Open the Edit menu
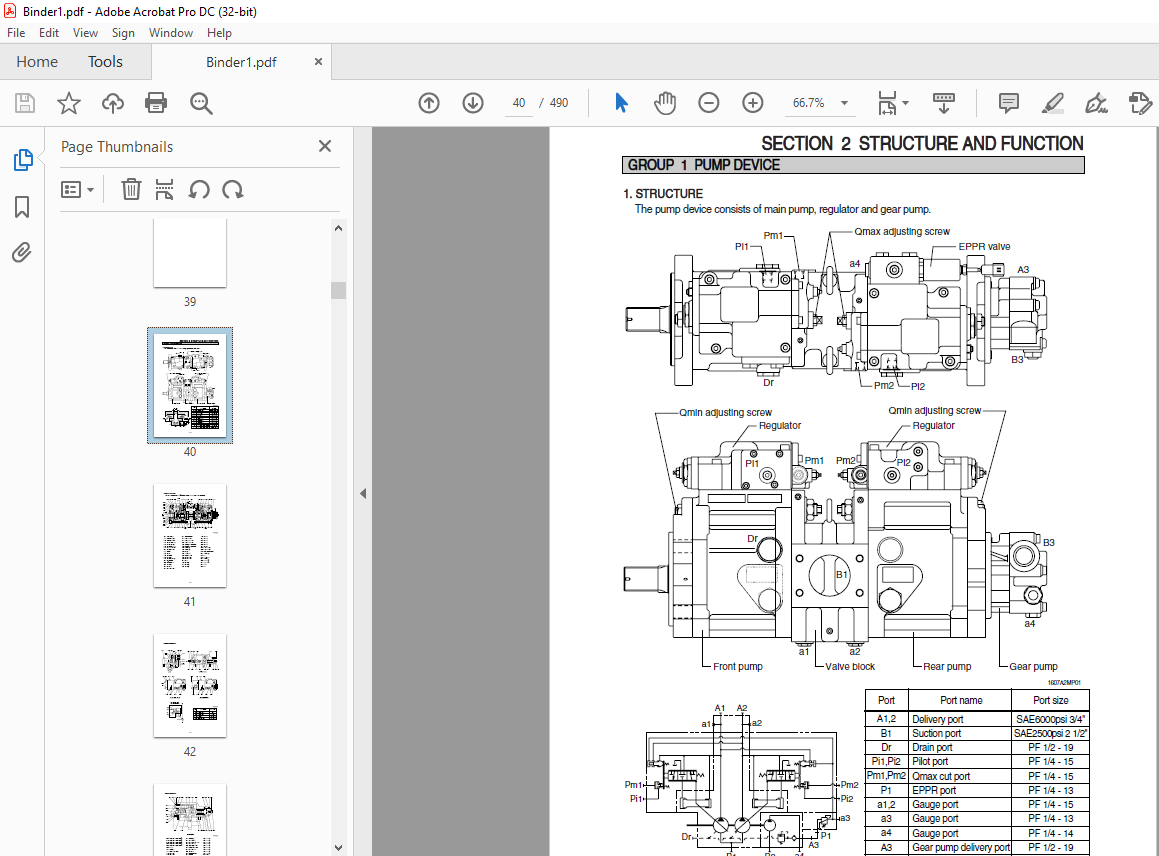Screen dimensions: 1159x856 [49, 33]
